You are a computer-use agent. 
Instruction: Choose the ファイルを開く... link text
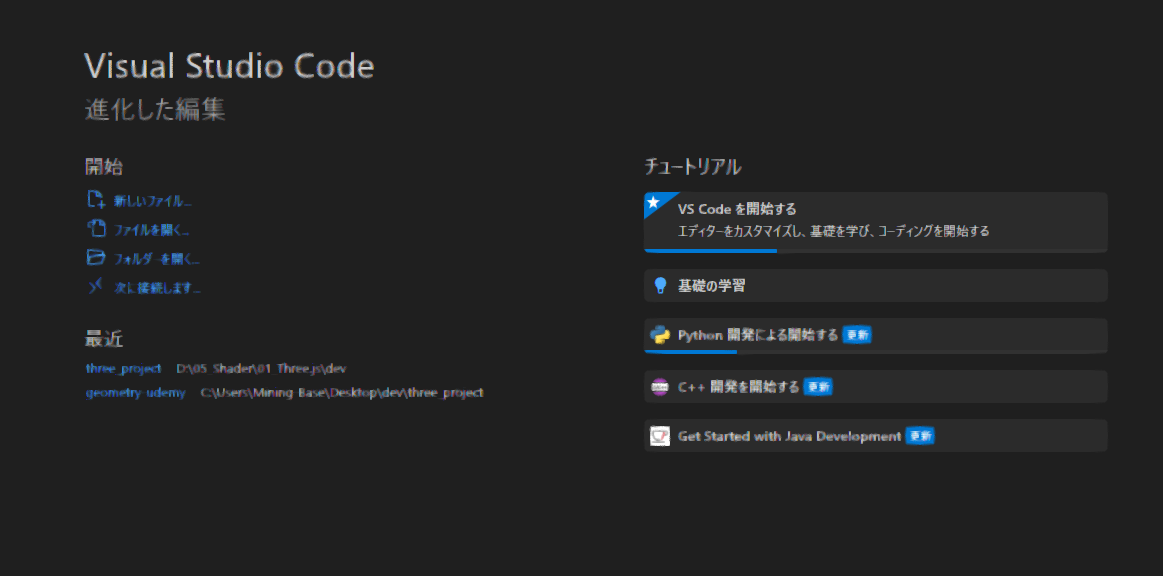151,230
